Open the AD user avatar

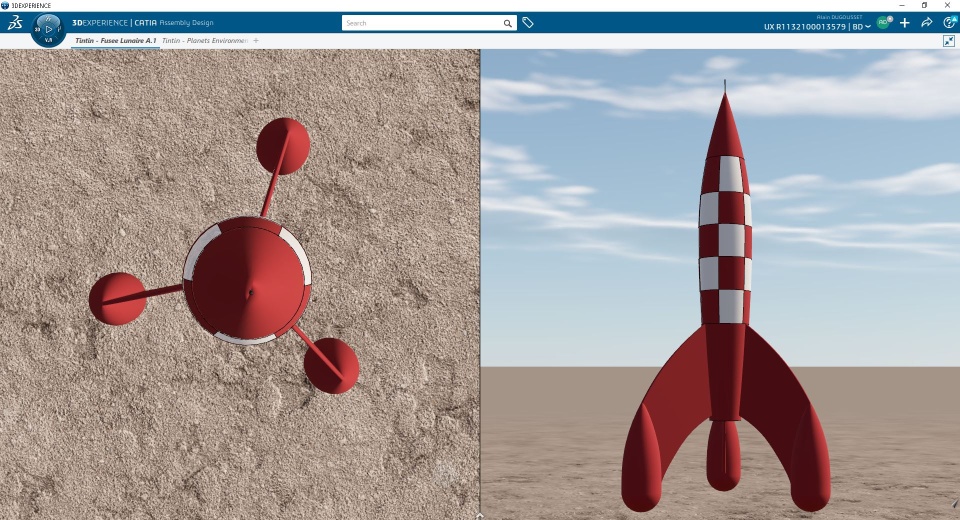[883, 23]
